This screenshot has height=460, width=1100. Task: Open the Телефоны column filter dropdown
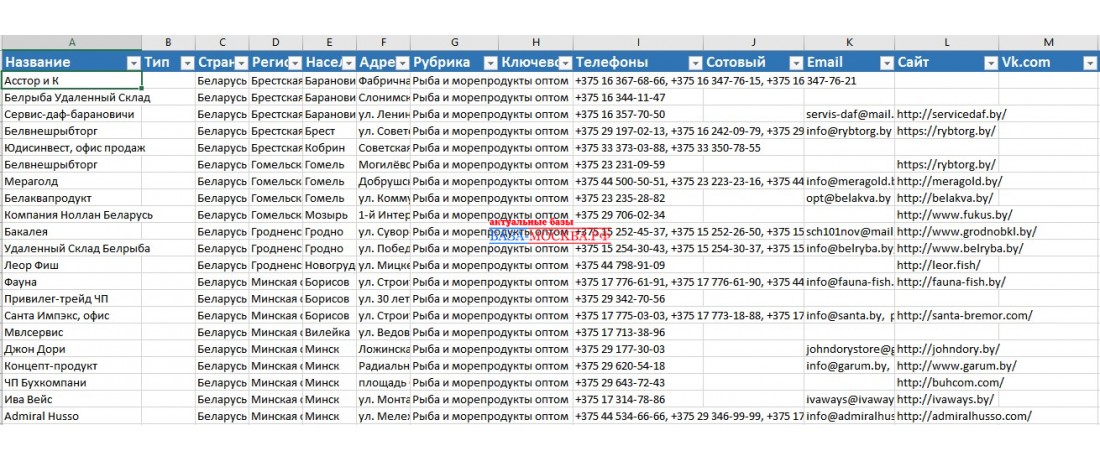tap(695, 62)
